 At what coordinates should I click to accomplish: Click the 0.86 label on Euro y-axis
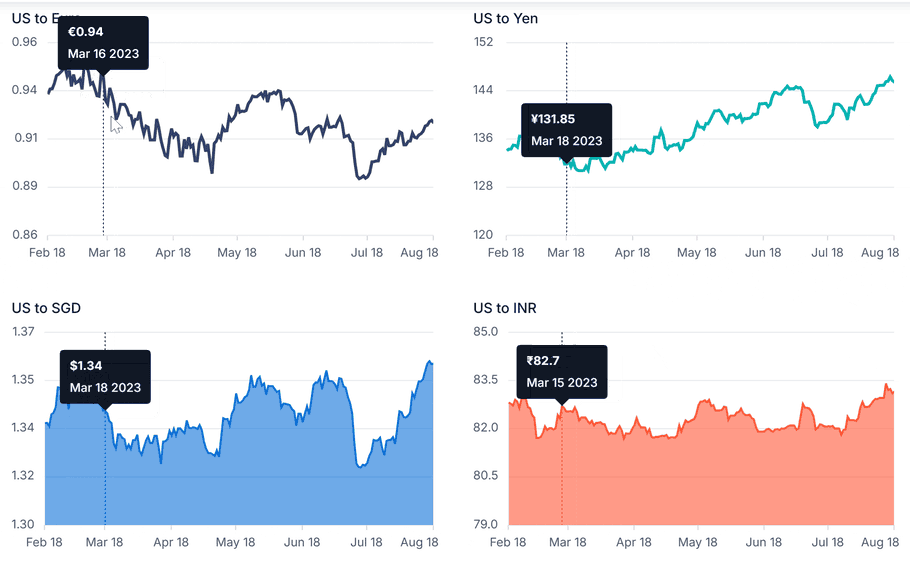[24, 235]
